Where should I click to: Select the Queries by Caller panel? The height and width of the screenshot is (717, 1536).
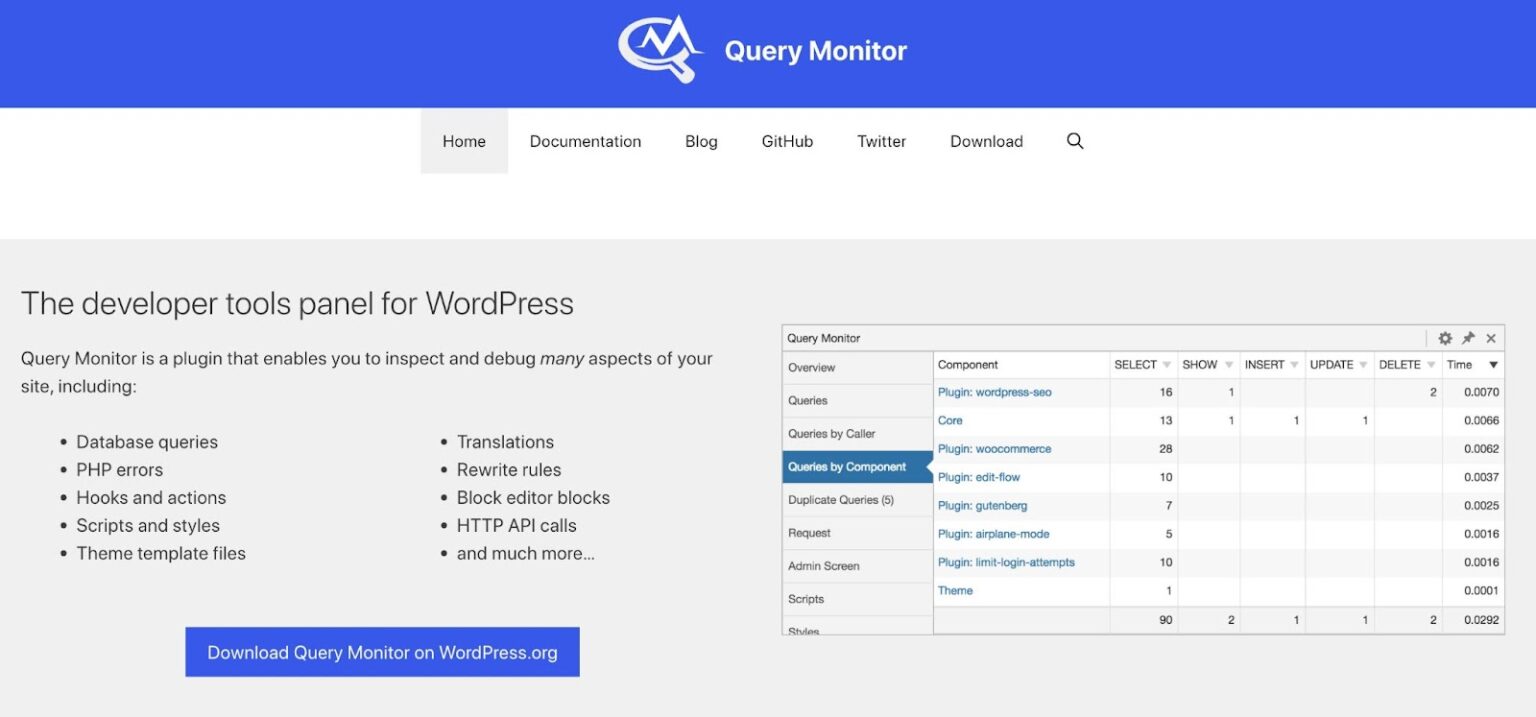[x=830, y=433]
